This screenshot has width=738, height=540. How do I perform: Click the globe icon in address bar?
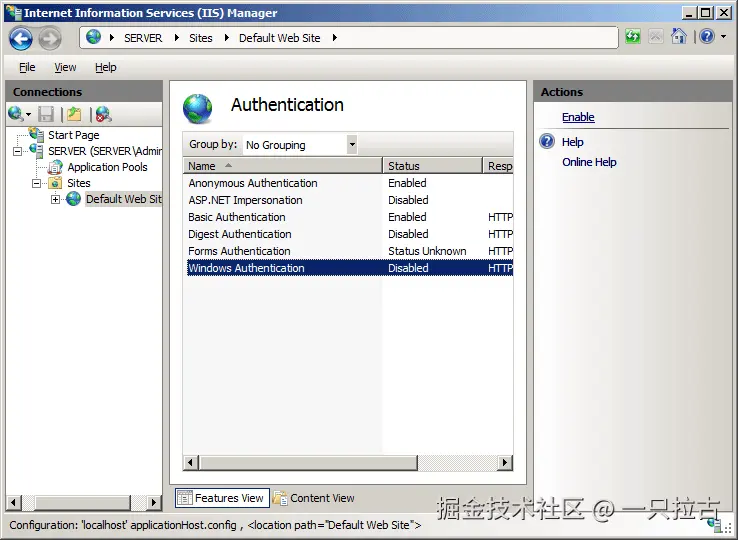pos(94,37)
